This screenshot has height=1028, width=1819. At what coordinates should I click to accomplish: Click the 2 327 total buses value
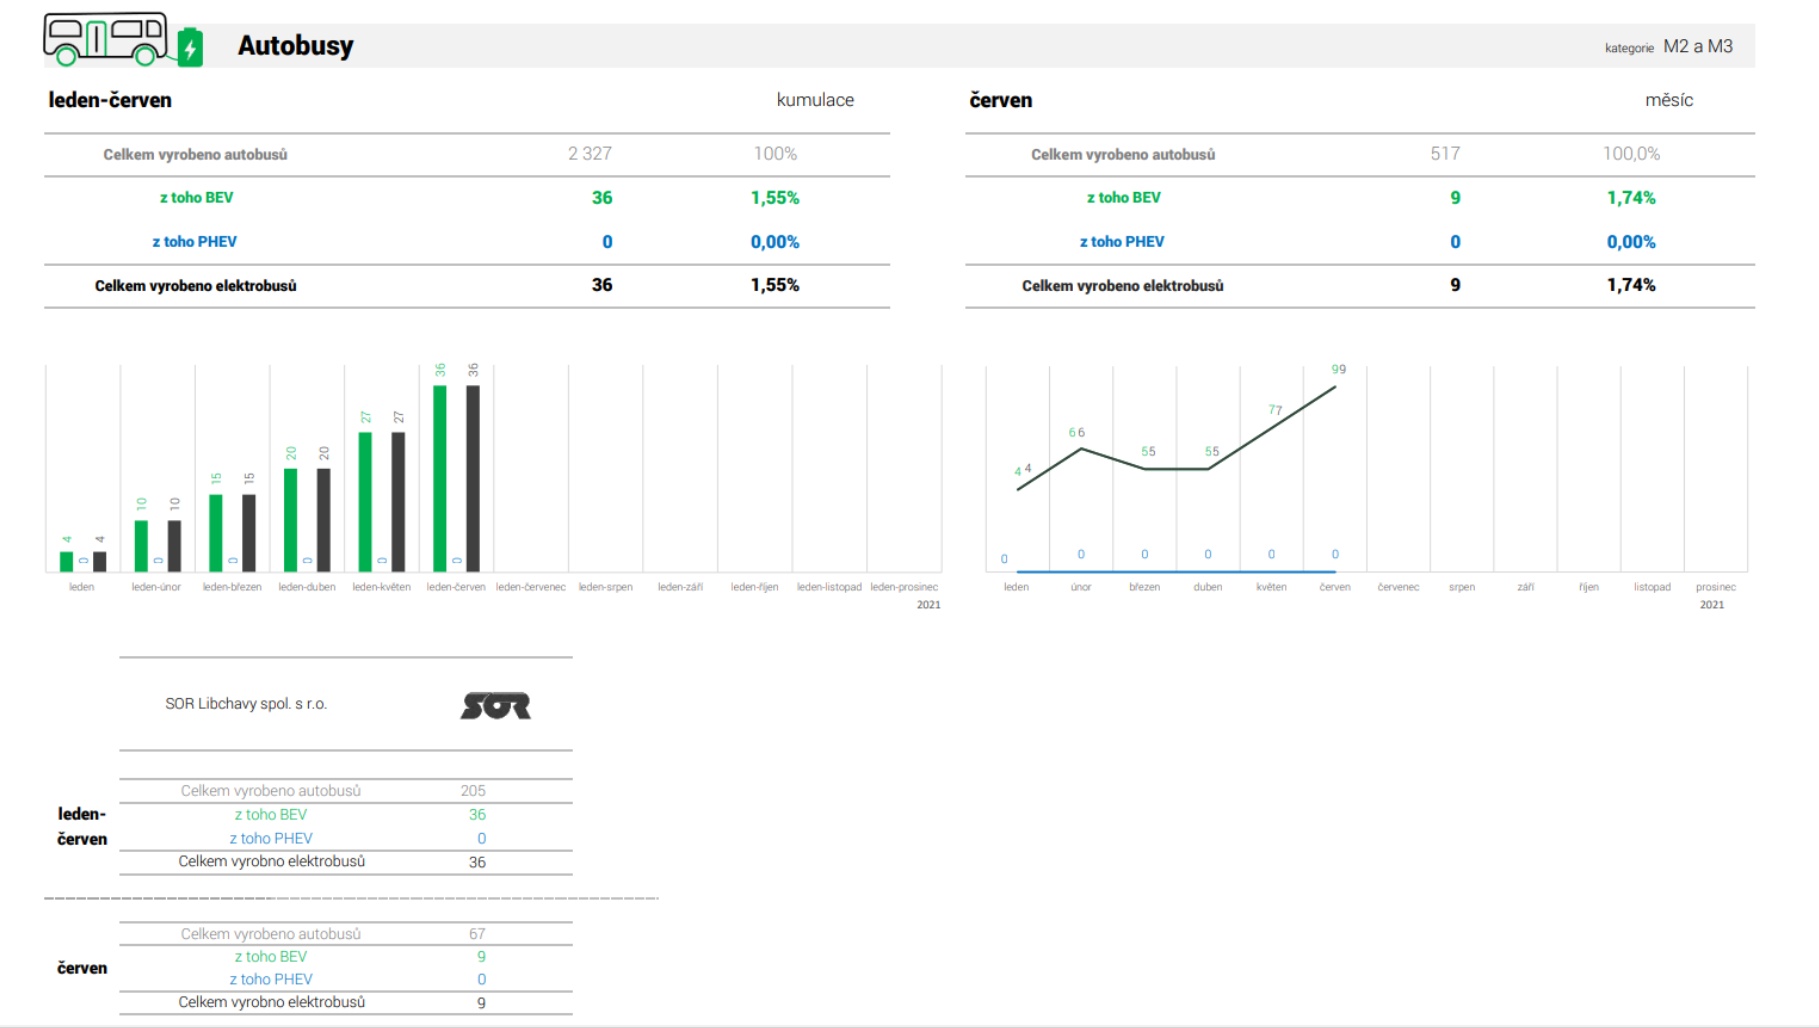pos(589,154)
